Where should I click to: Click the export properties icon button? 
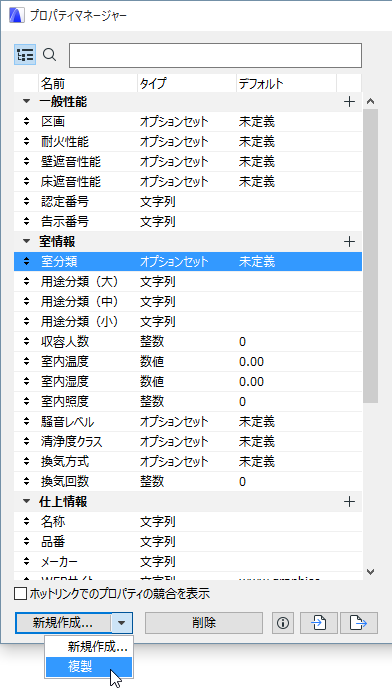tap(358, 623)
